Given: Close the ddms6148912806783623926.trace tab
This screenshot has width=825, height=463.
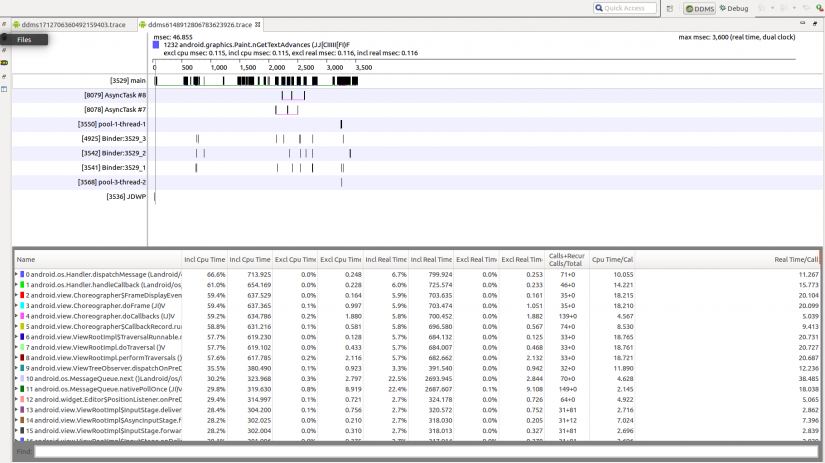Looking at the screenshot, I should pyautogui.click(x=258, y=24).
